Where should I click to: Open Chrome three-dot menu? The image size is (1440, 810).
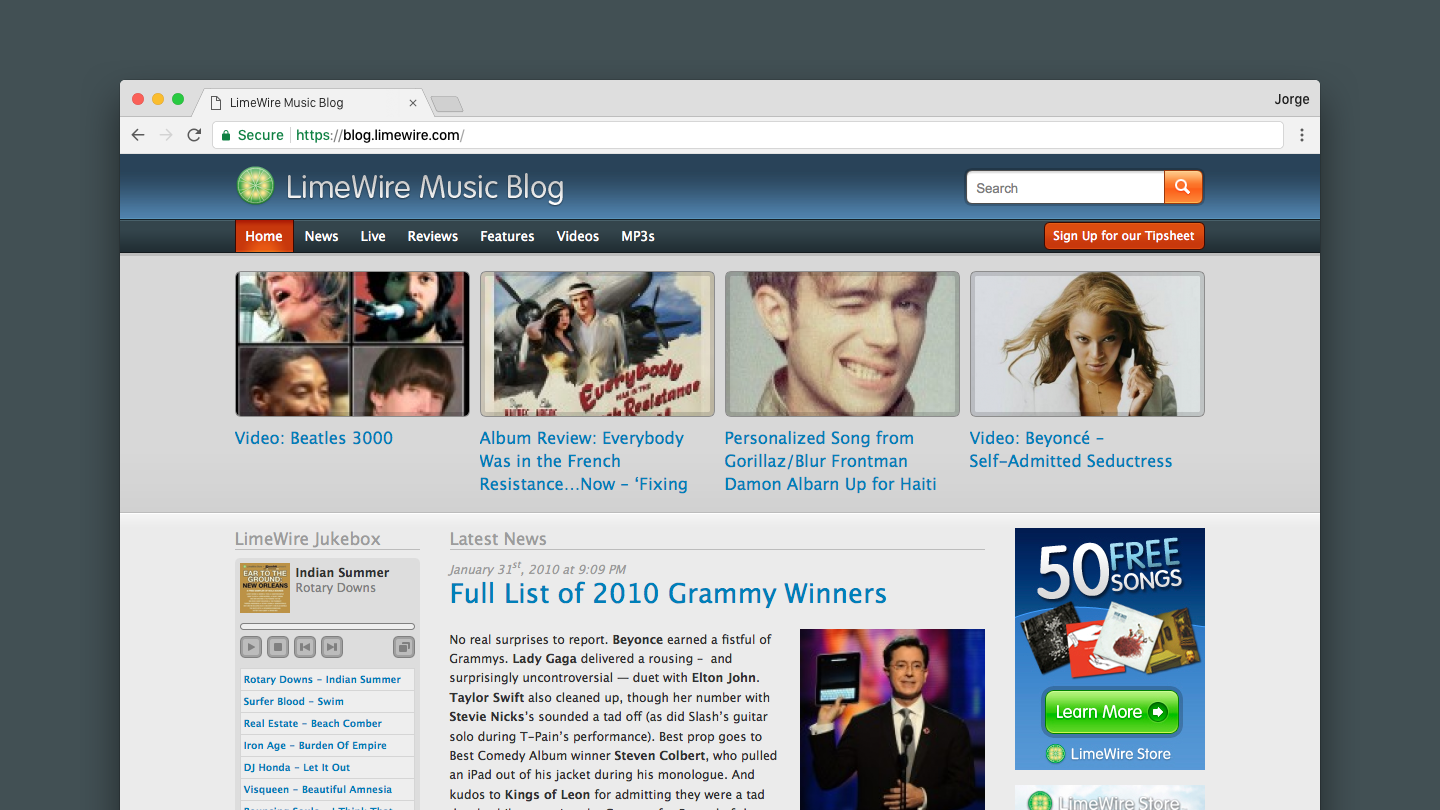pyautogui.click(x=1301, y=135)
